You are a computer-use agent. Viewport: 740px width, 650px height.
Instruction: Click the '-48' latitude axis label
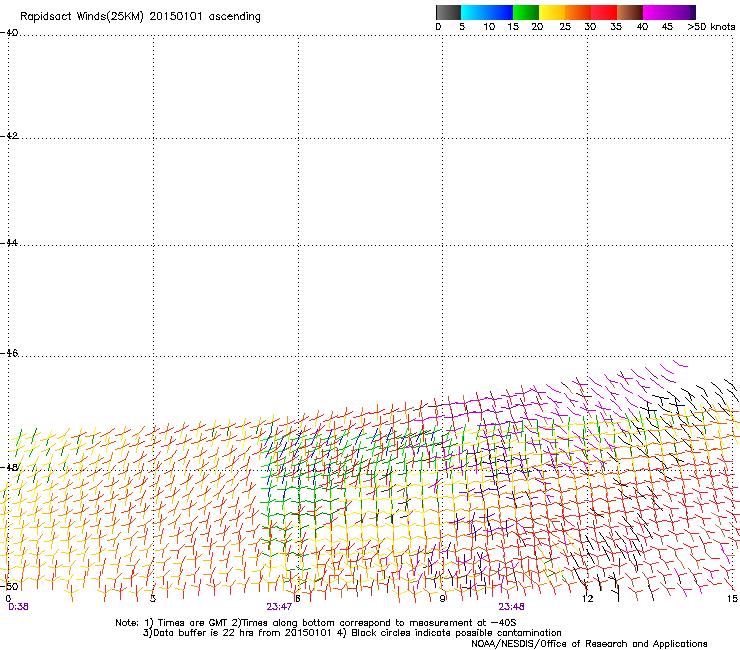pos(9,467)
